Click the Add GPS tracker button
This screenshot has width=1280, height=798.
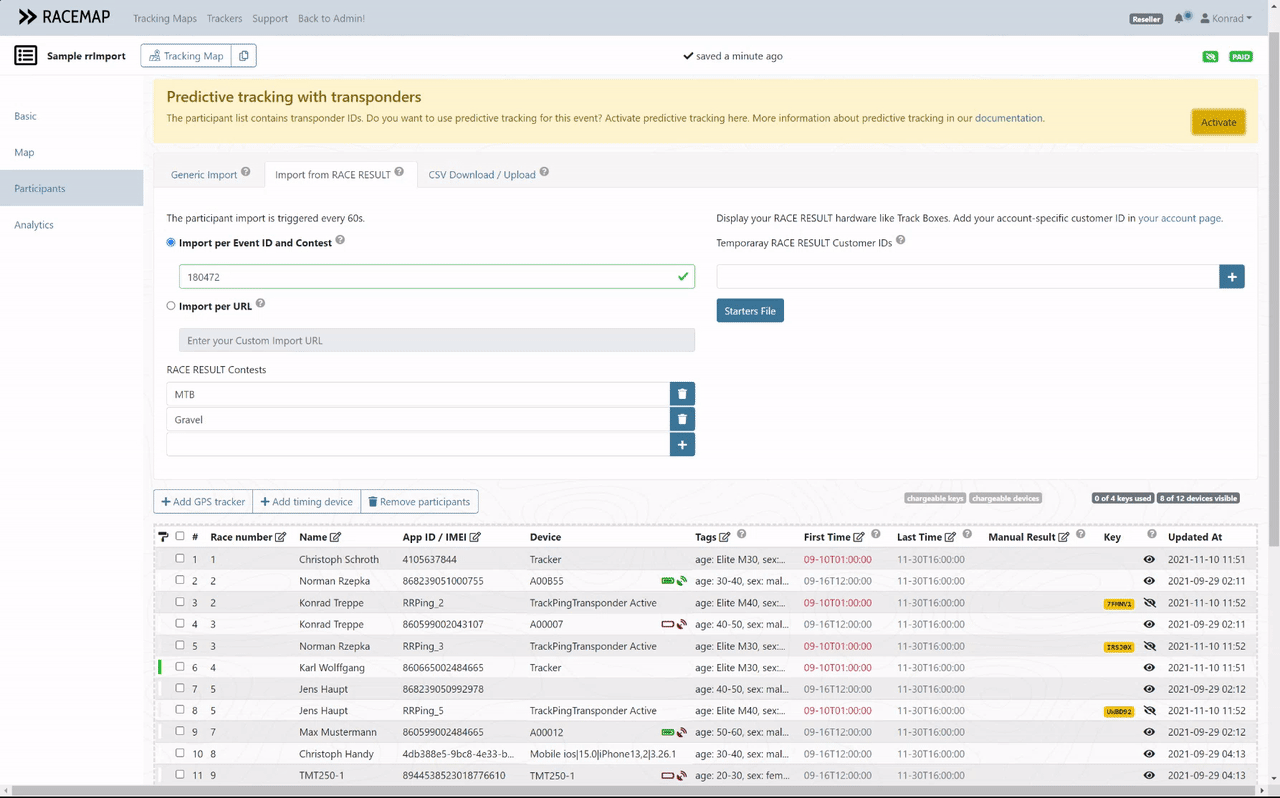(203, 502)
